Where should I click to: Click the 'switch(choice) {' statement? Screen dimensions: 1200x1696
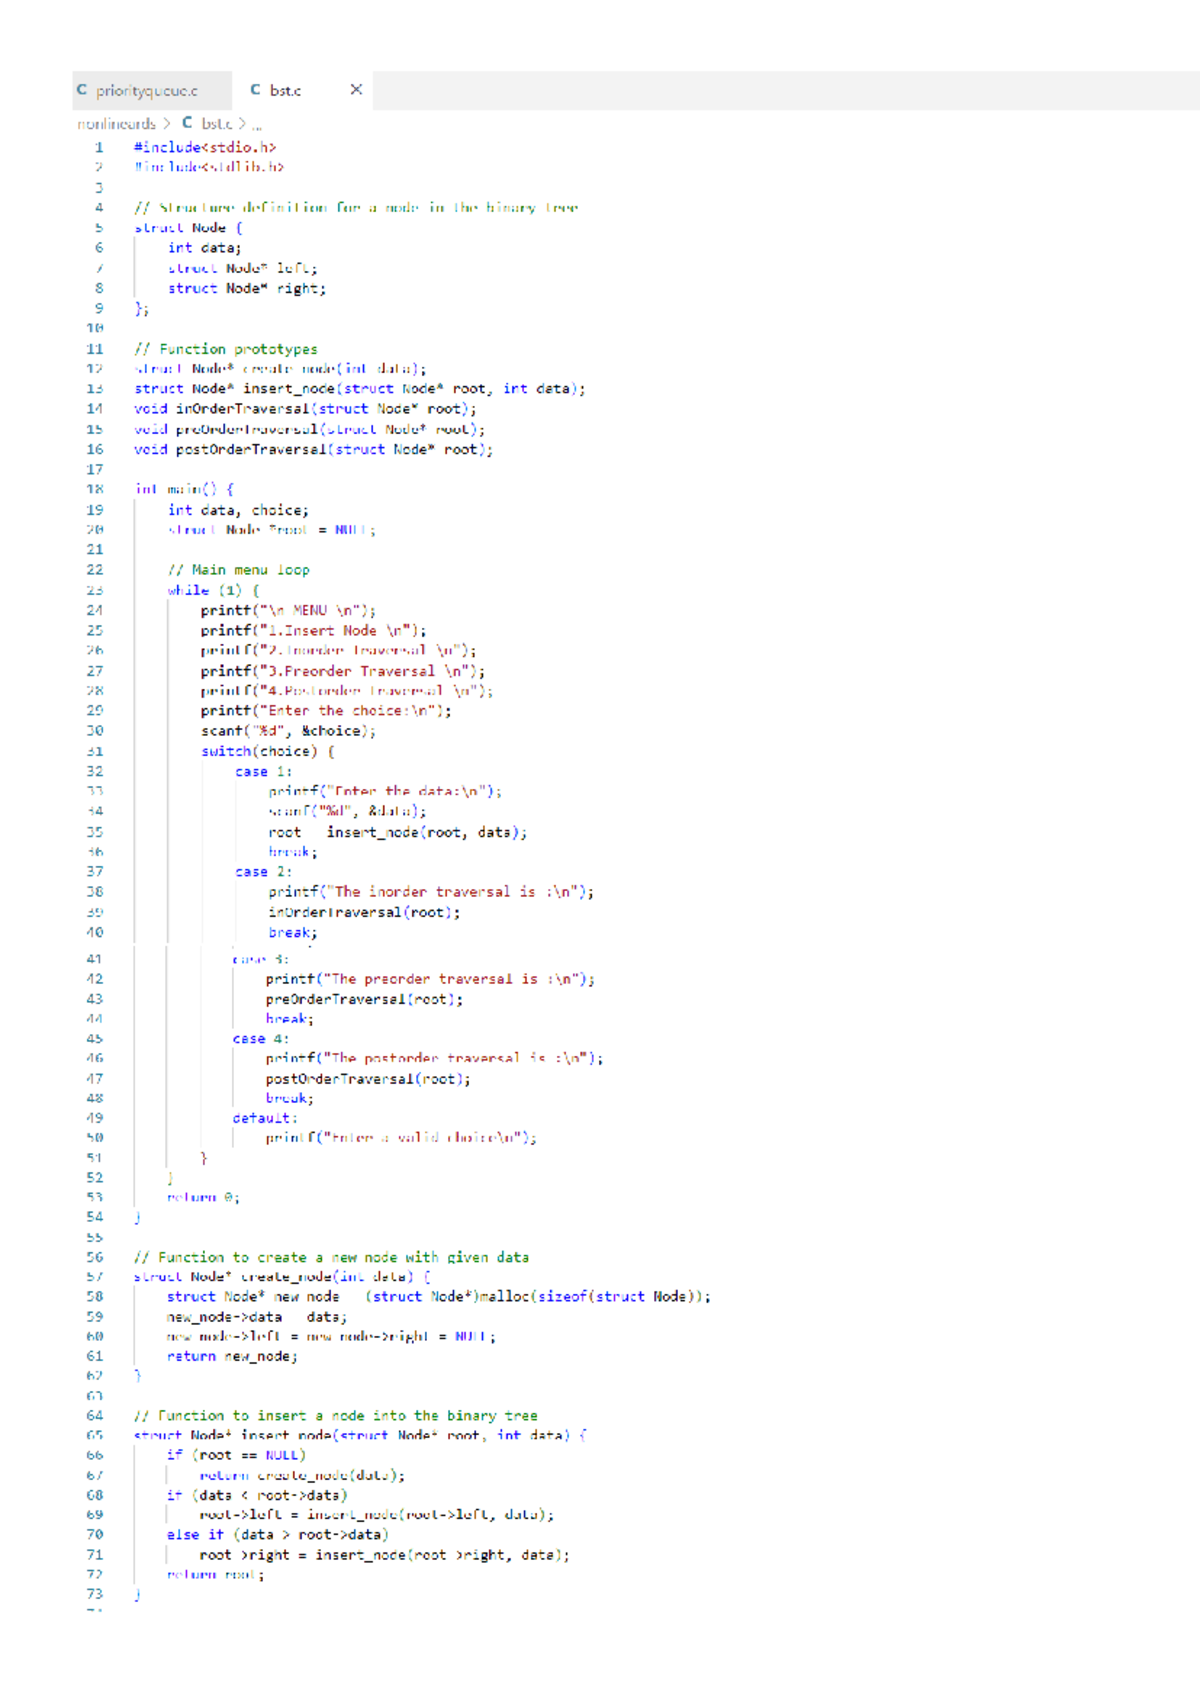click(x=268, y=751)
